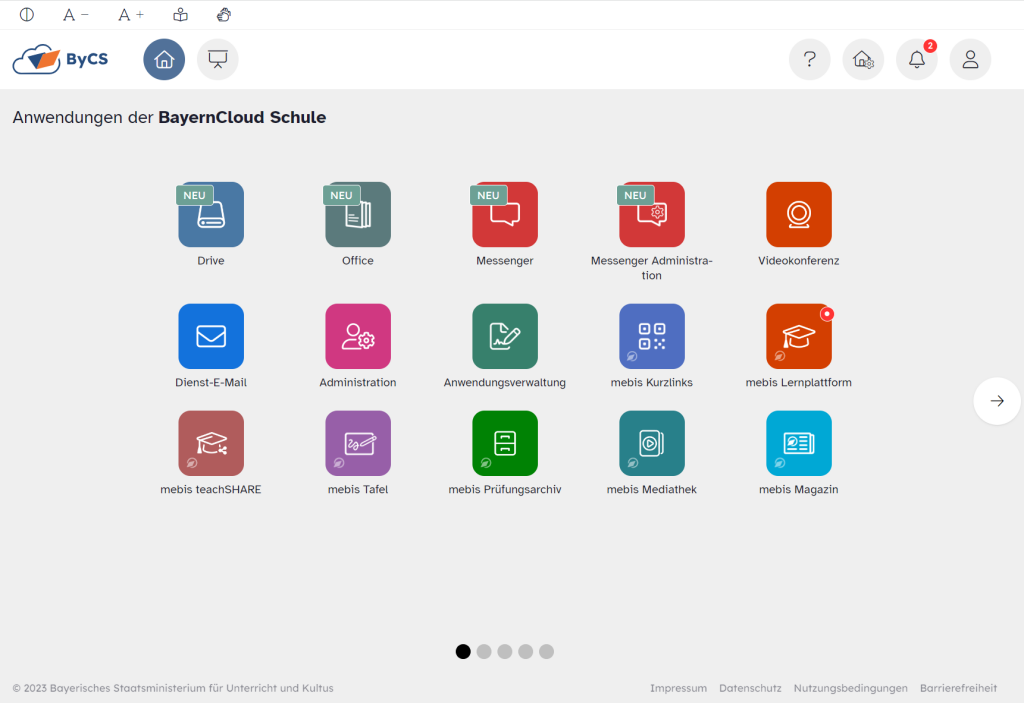Launch Anwendungsverwaltung
Viewport: 1024px width, 703px height.
point(505,336)
